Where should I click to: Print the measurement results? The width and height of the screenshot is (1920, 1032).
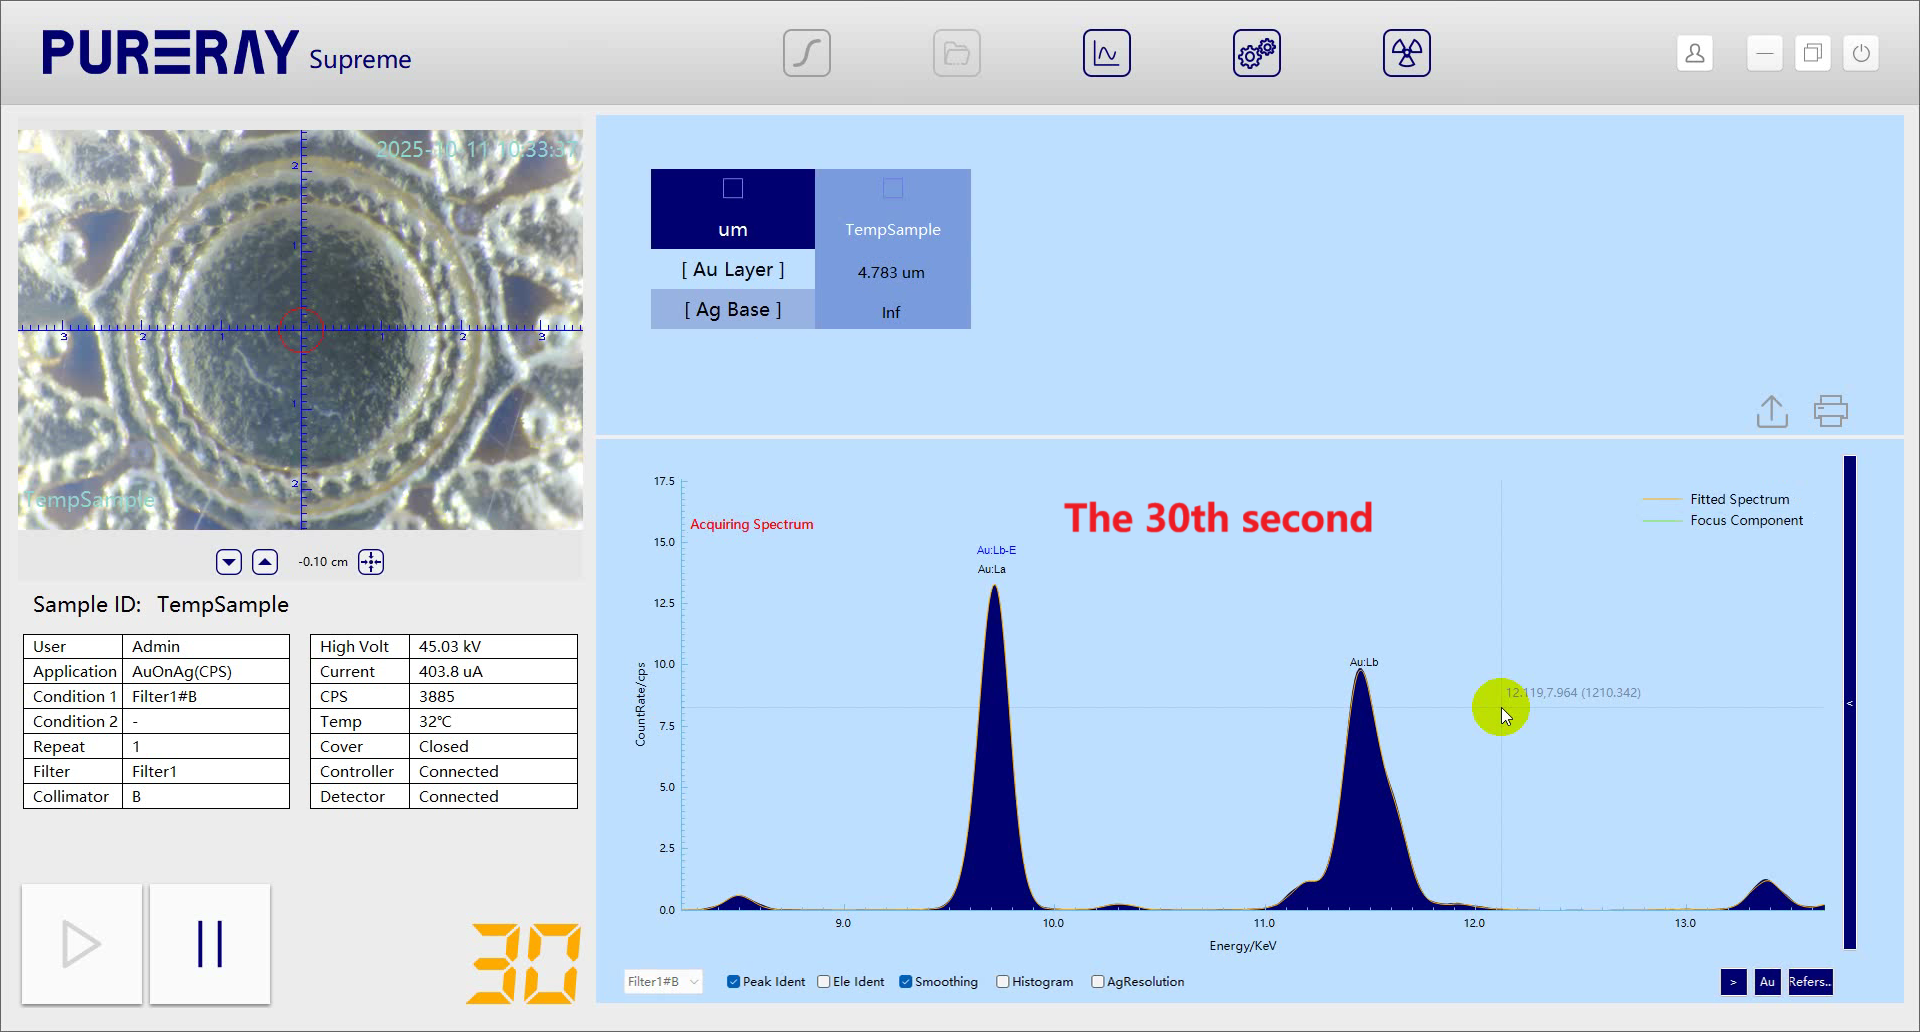pyautogui.click(x=1830, y=411)
